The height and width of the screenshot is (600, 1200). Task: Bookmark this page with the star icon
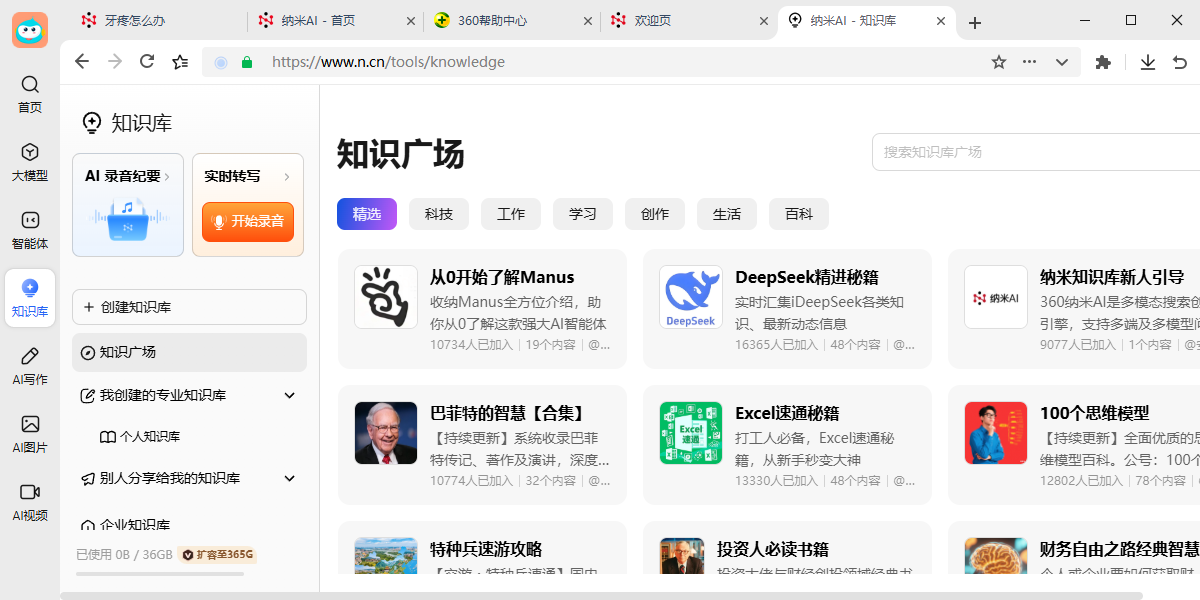pos(998,61)
